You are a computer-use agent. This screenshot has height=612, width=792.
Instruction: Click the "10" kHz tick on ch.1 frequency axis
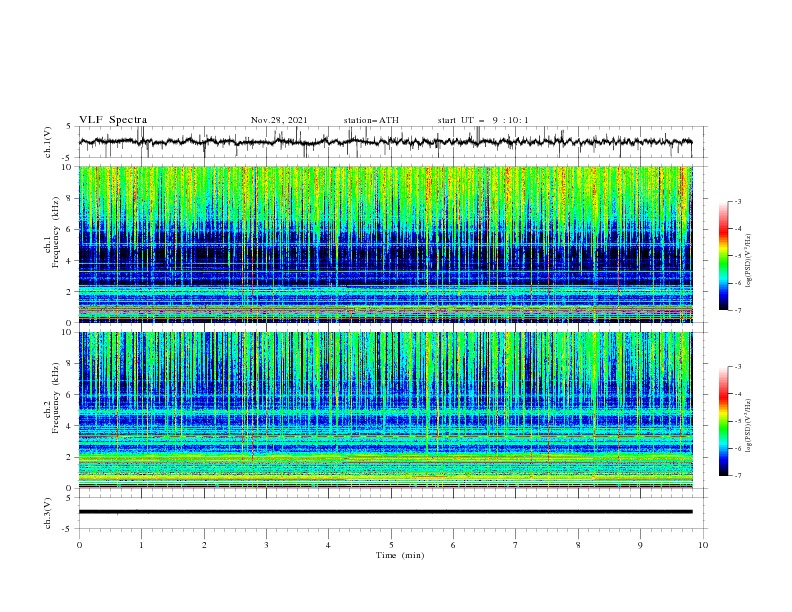66,167
